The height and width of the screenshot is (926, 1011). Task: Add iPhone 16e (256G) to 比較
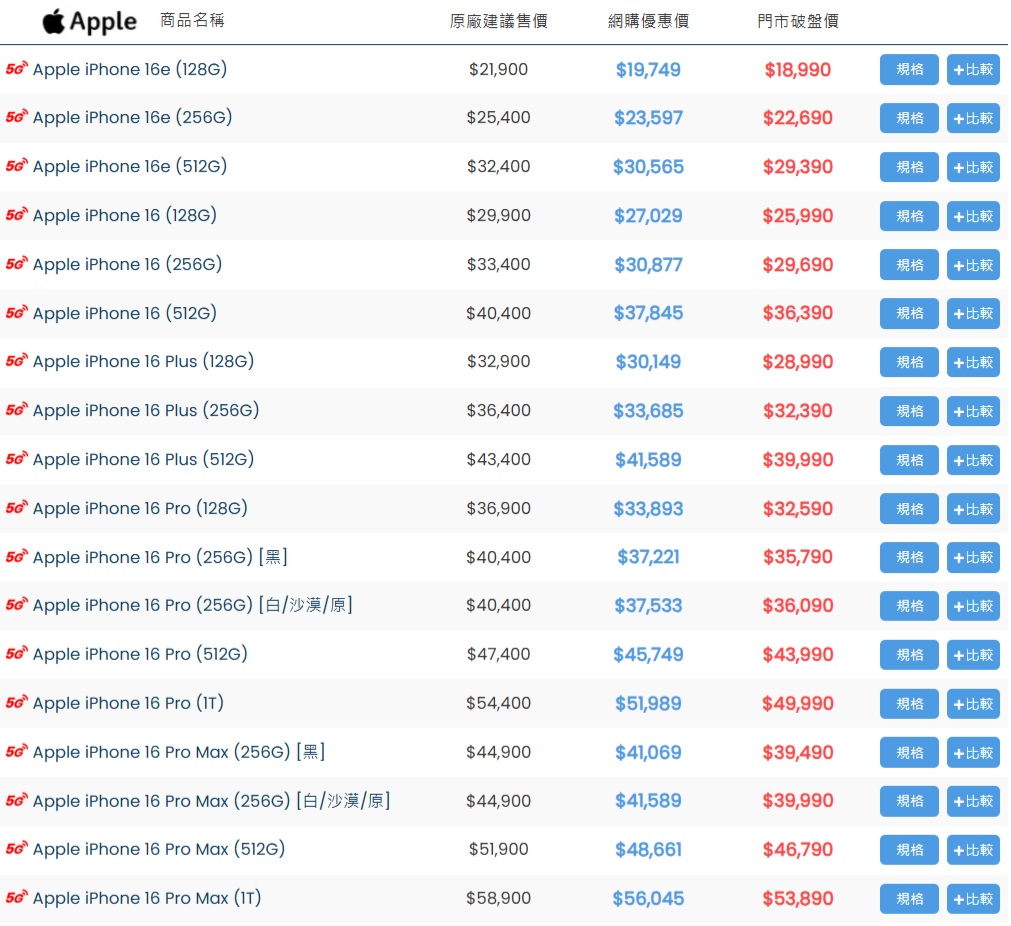(x=972, y=118)
